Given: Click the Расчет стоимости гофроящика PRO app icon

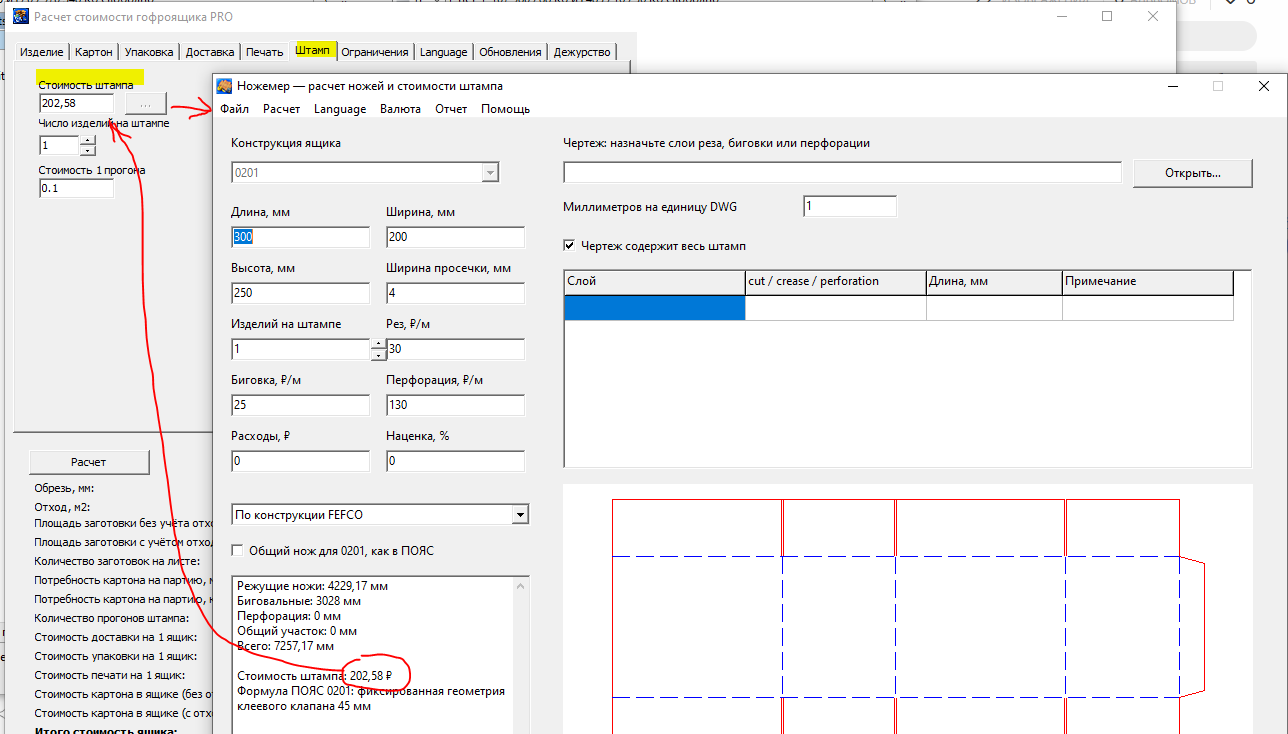Looking at the screenshot, I should [x=19, y=17].
